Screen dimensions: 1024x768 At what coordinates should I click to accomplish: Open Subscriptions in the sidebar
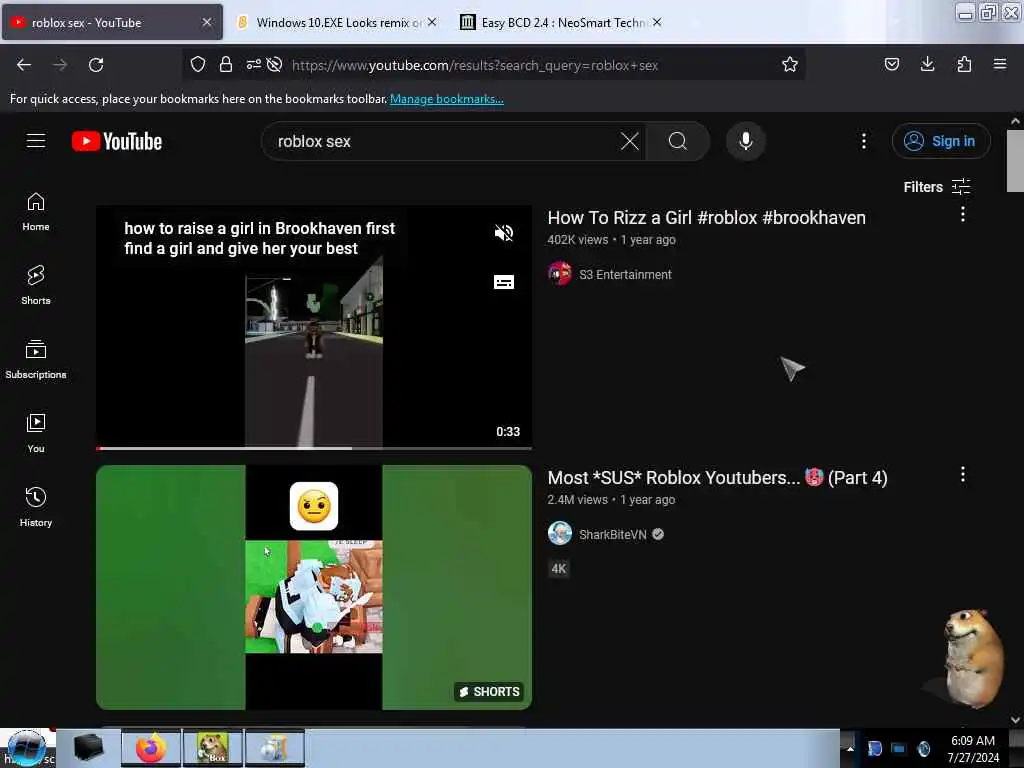36,360
